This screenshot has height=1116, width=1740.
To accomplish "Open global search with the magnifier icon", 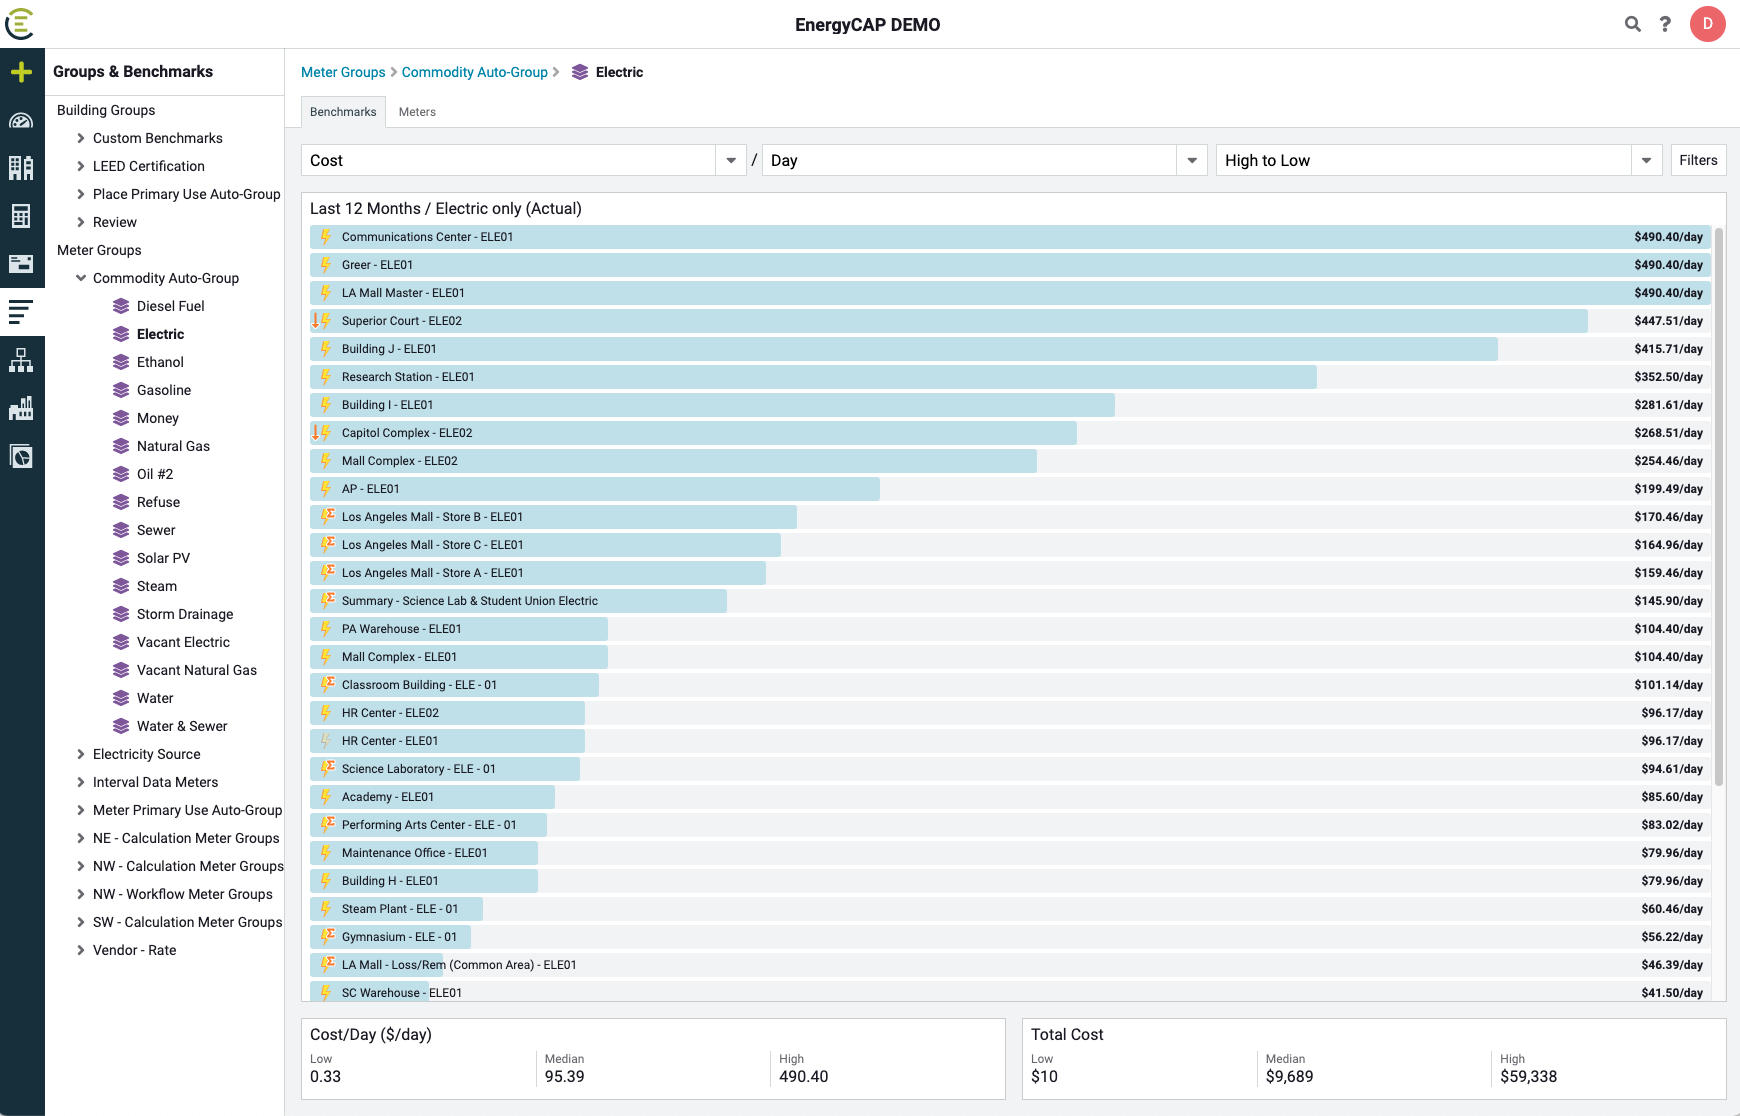I will [1632, 24].
